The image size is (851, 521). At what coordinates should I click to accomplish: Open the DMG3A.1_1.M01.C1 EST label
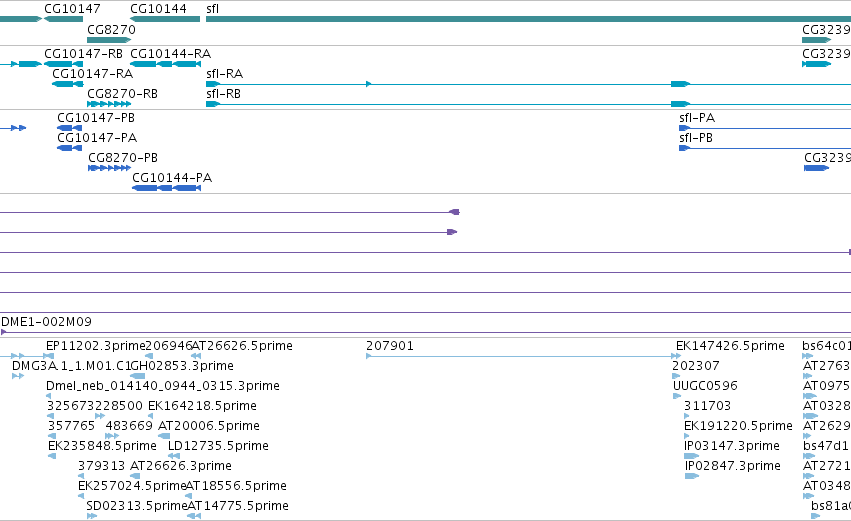pos(71,365)
